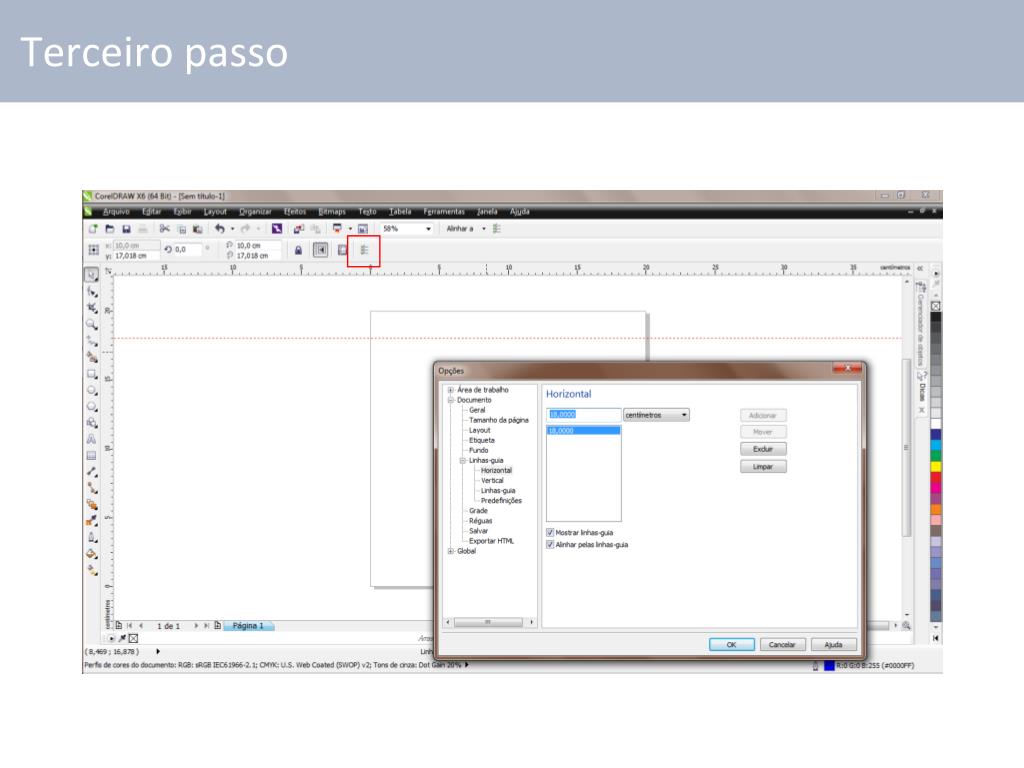Pick the yellow swatch in color palette

(x=936, y=466)
